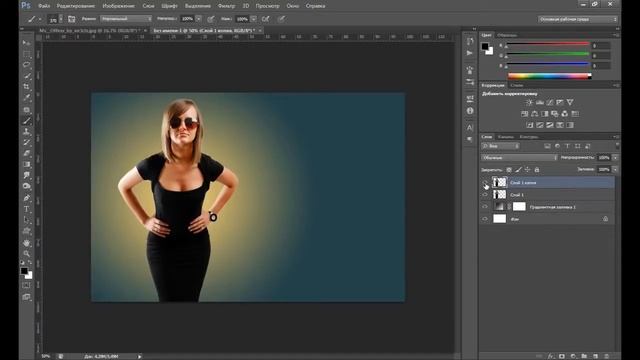The image size is (640, 360).
Task: Toggle lock layer position
Action: tap(528, 169)
